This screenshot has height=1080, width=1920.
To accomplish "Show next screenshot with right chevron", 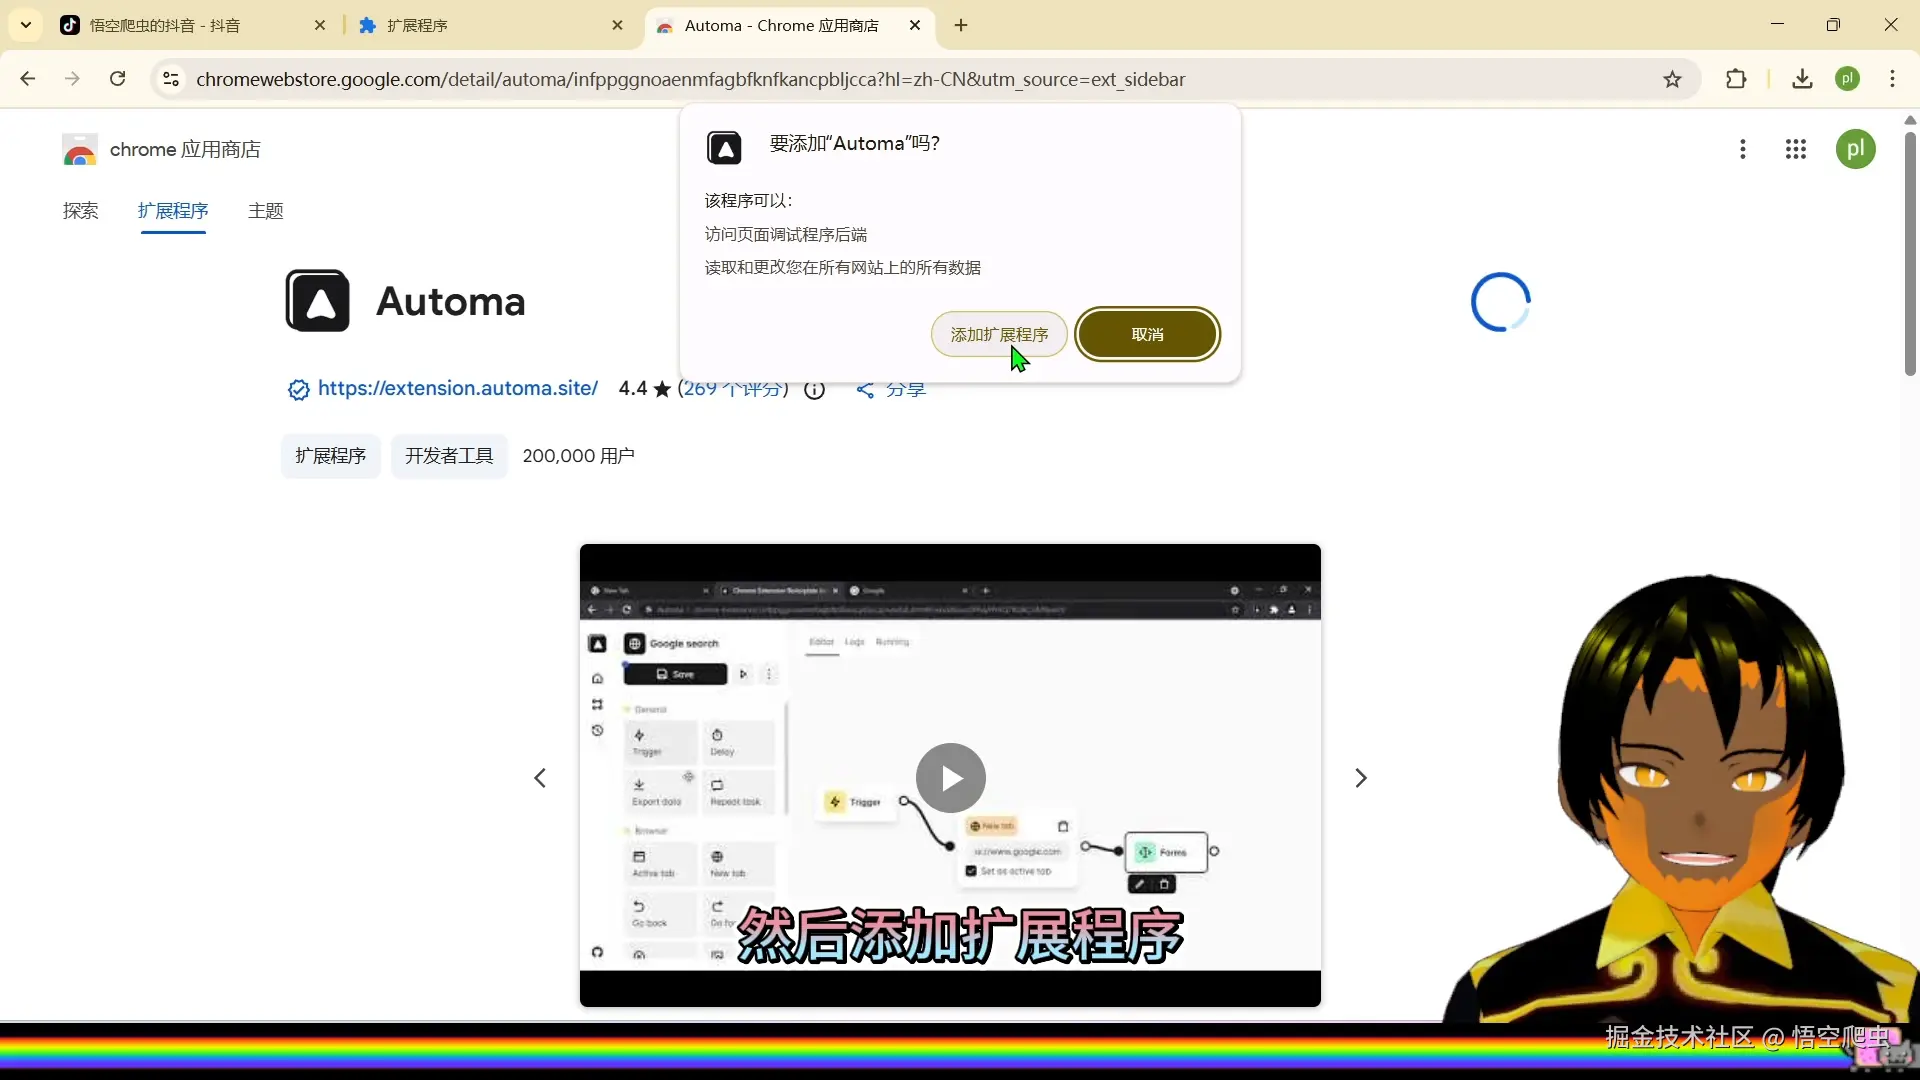I will [1360, 778].
